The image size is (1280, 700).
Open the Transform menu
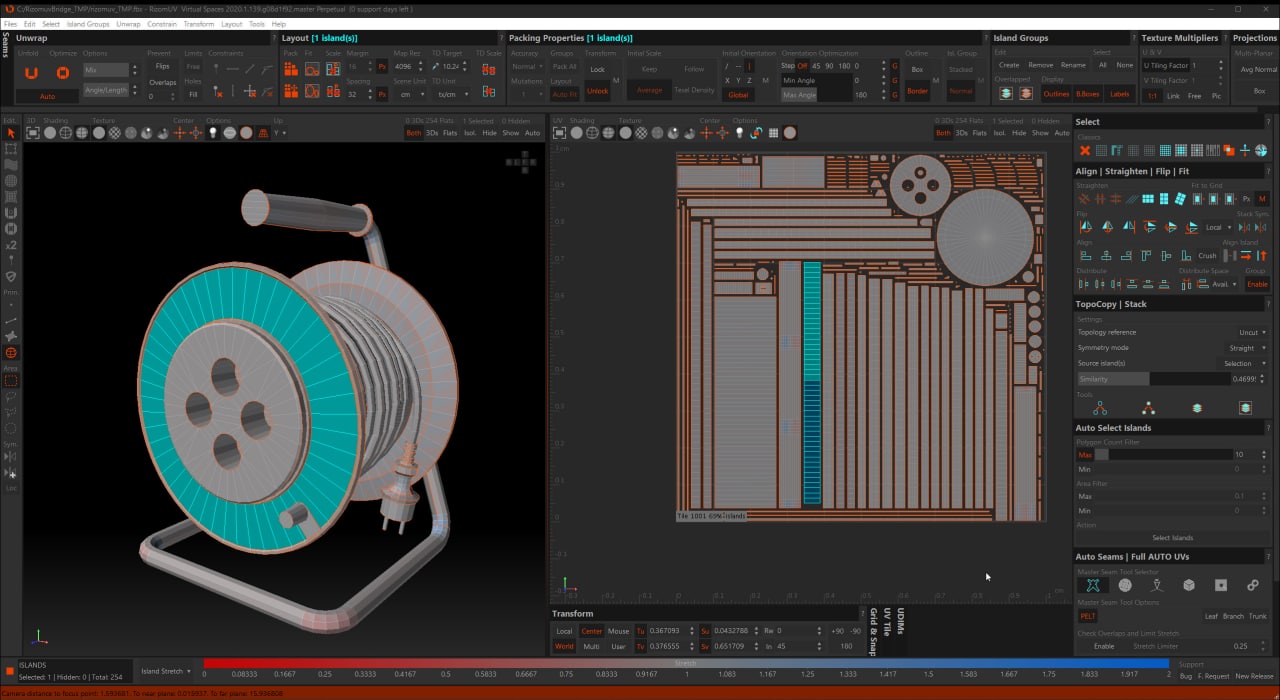[x=198, y=24]
